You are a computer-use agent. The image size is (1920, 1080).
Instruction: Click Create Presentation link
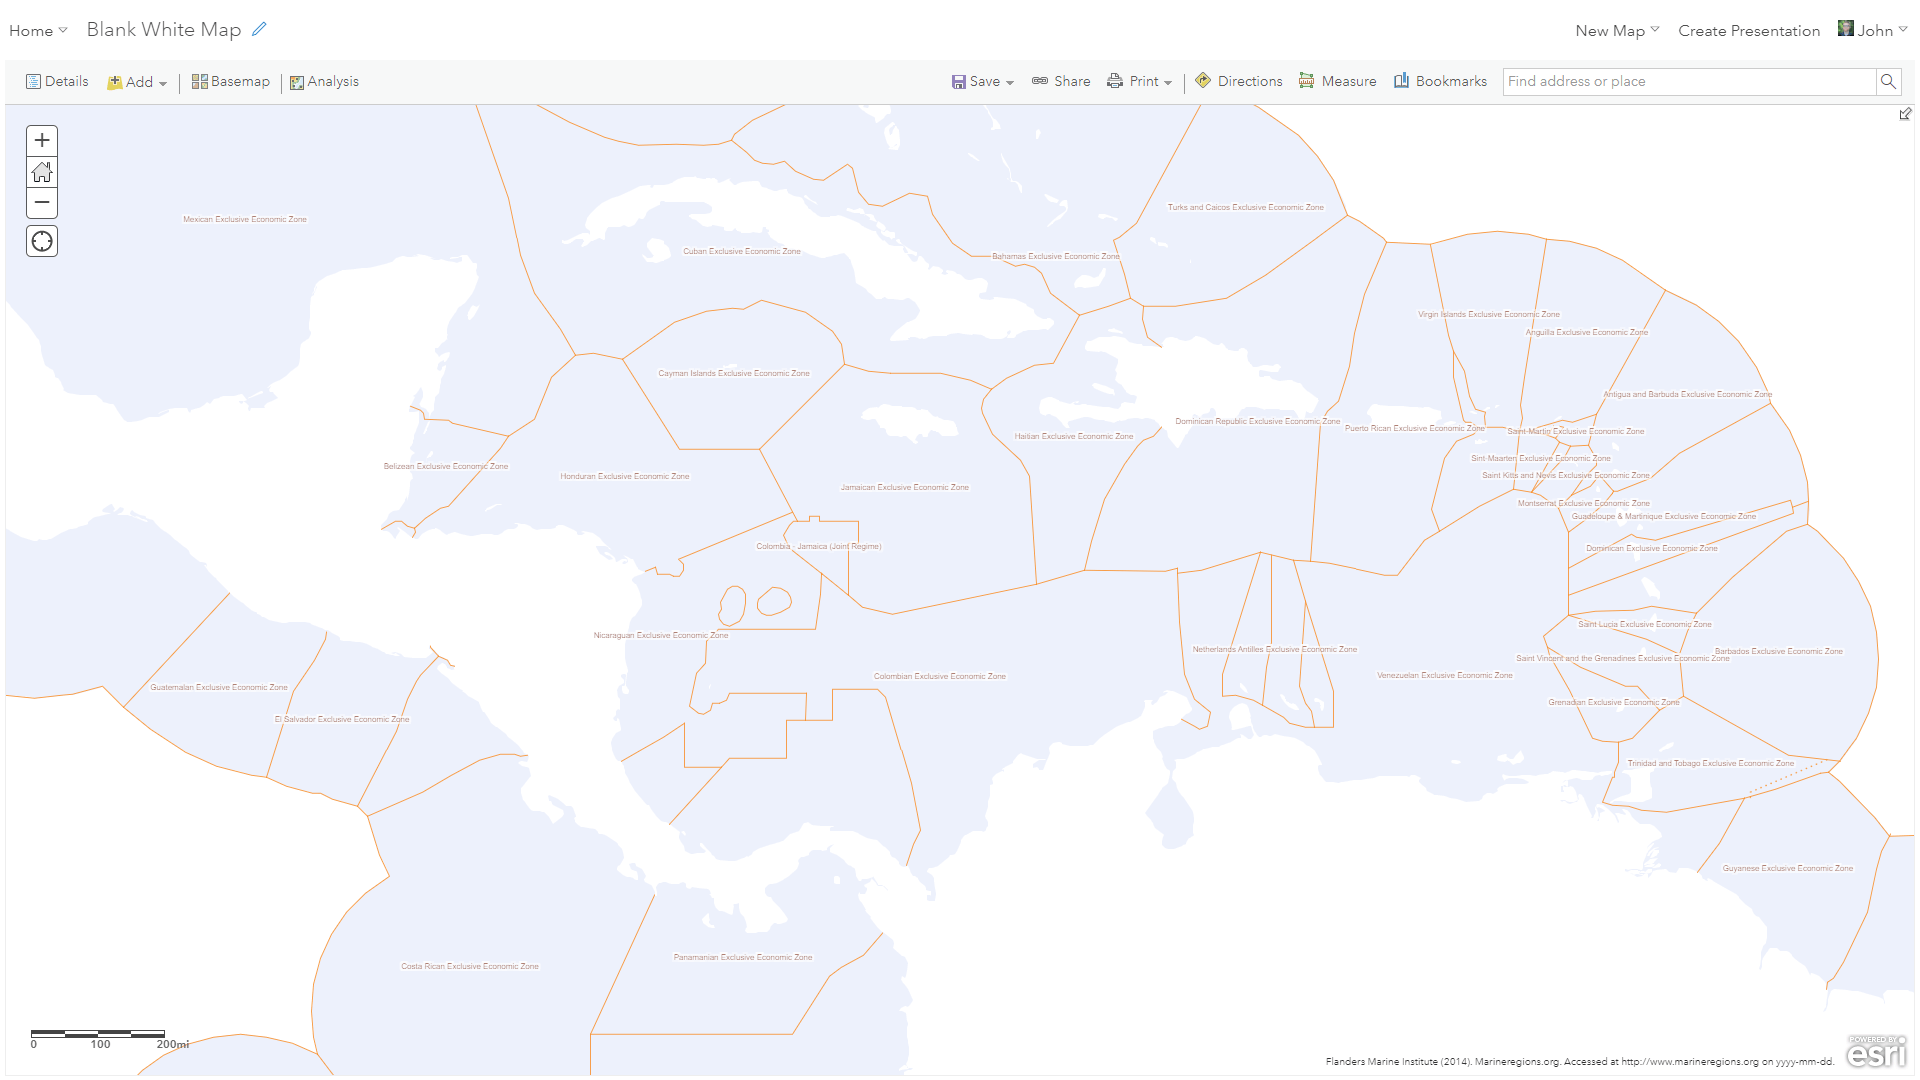1749,31
